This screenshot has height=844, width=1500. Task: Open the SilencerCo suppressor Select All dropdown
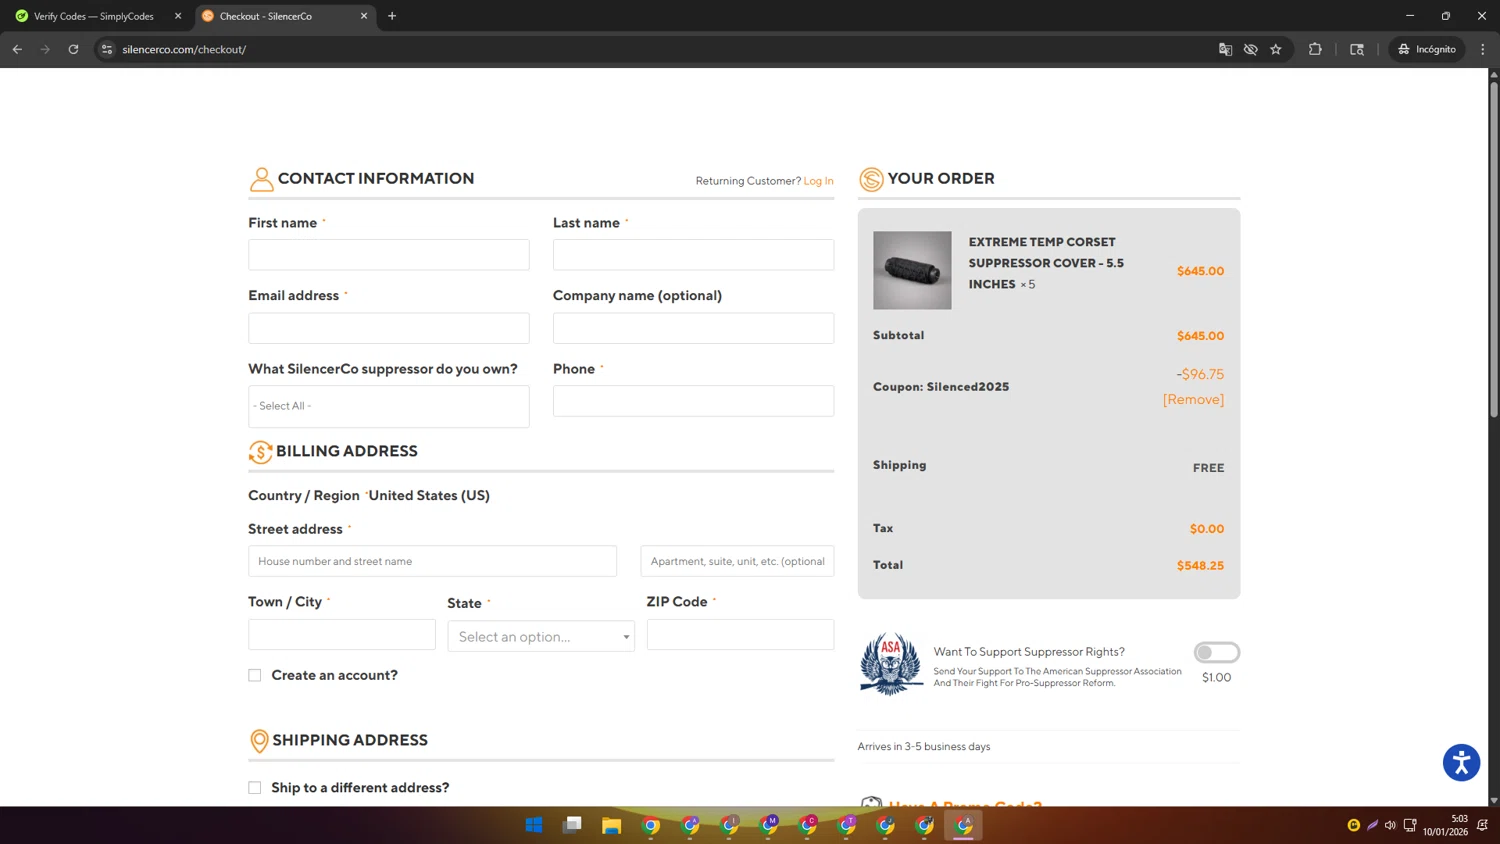click(x=389, y=406)
